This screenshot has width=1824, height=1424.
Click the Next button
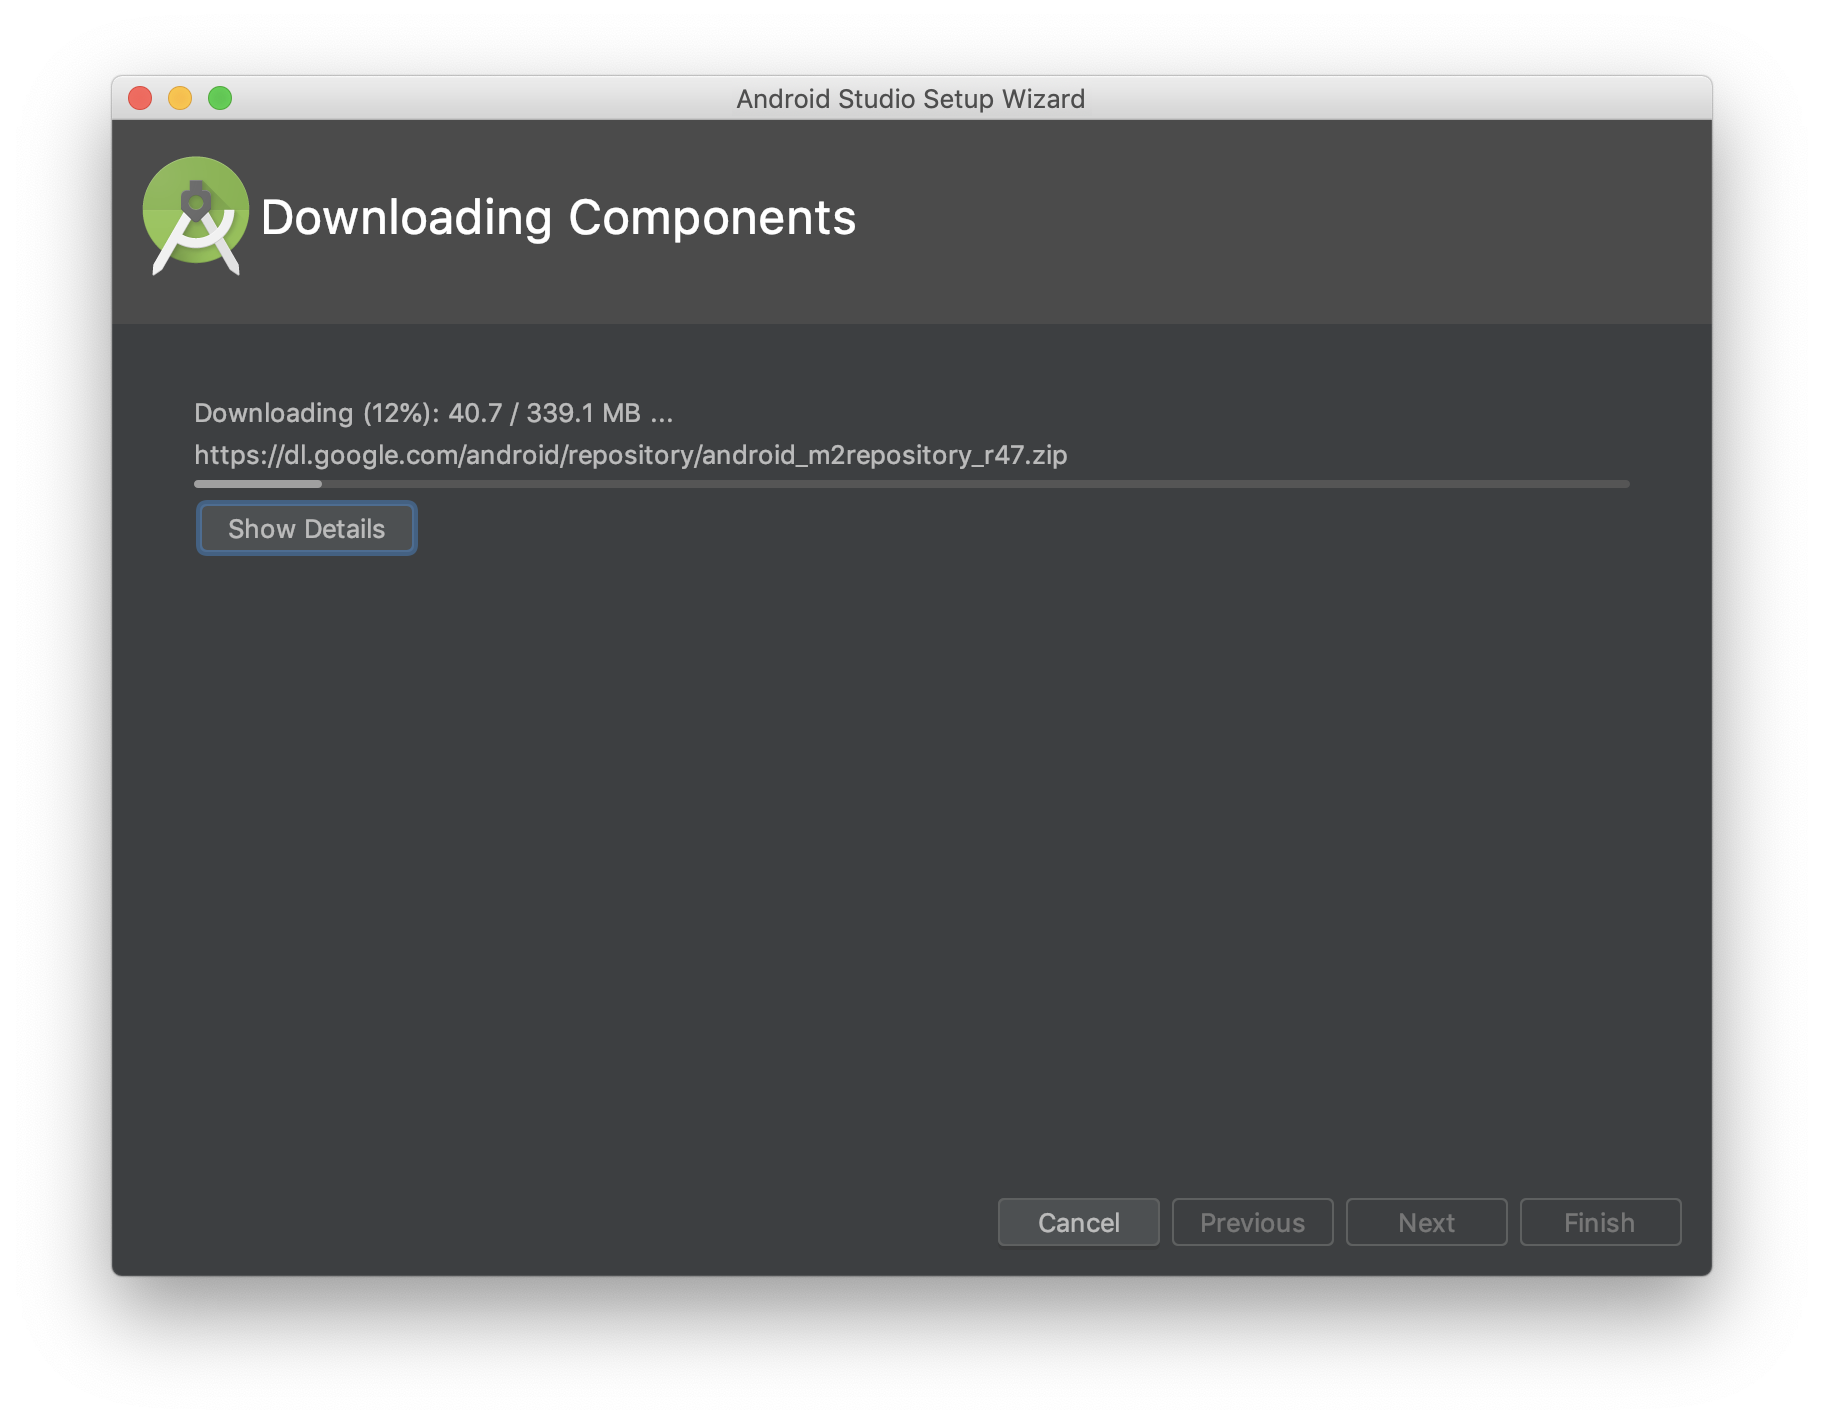1426,1222
